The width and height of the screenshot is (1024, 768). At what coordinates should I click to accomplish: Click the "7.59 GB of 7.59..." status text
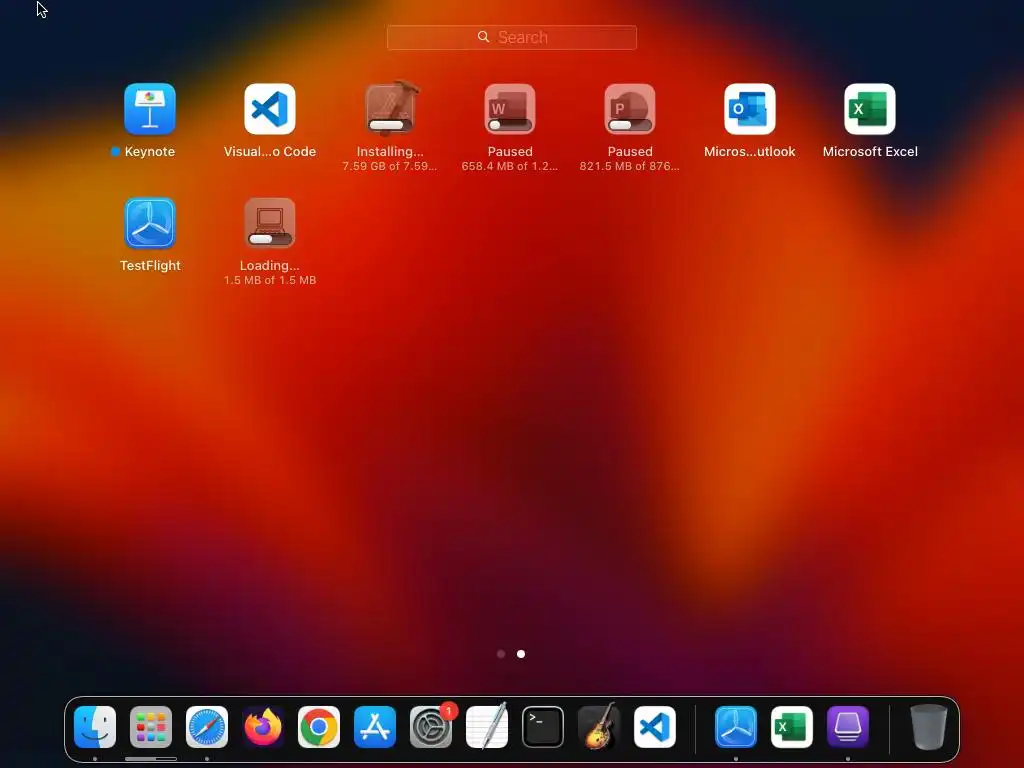[390, 166]
